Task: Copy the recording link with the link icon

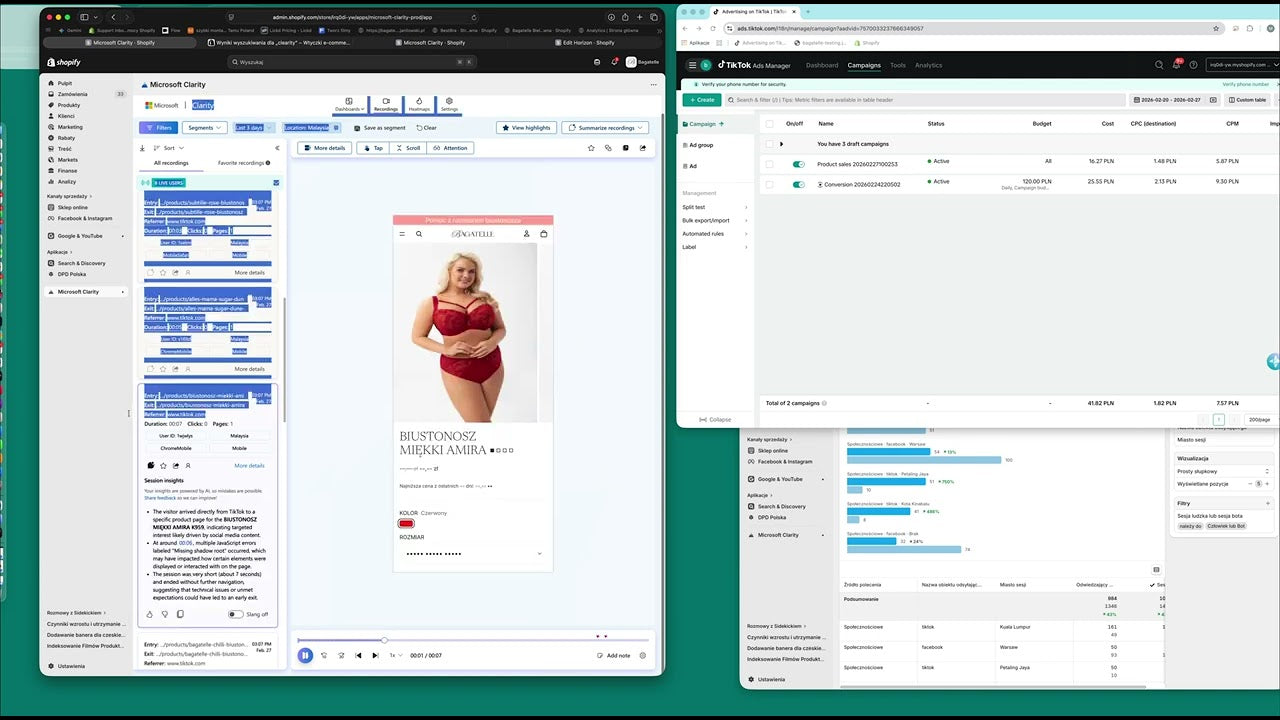Action: [x=608, y=147]
